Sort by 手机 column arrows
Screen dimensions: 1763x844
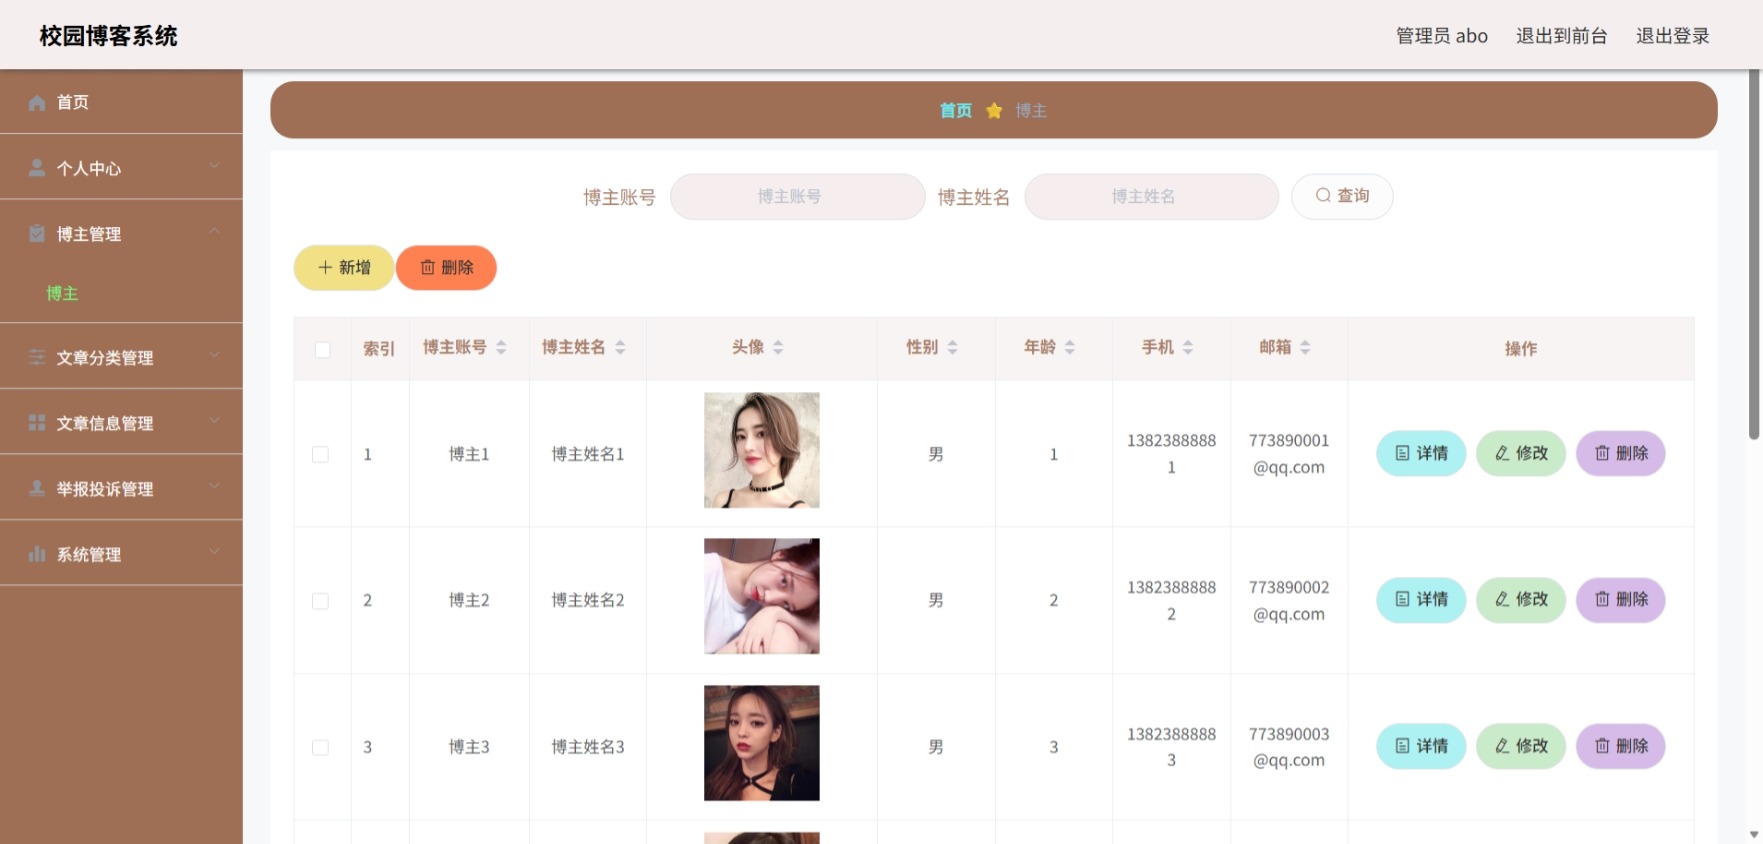[x=1188, y=347]
